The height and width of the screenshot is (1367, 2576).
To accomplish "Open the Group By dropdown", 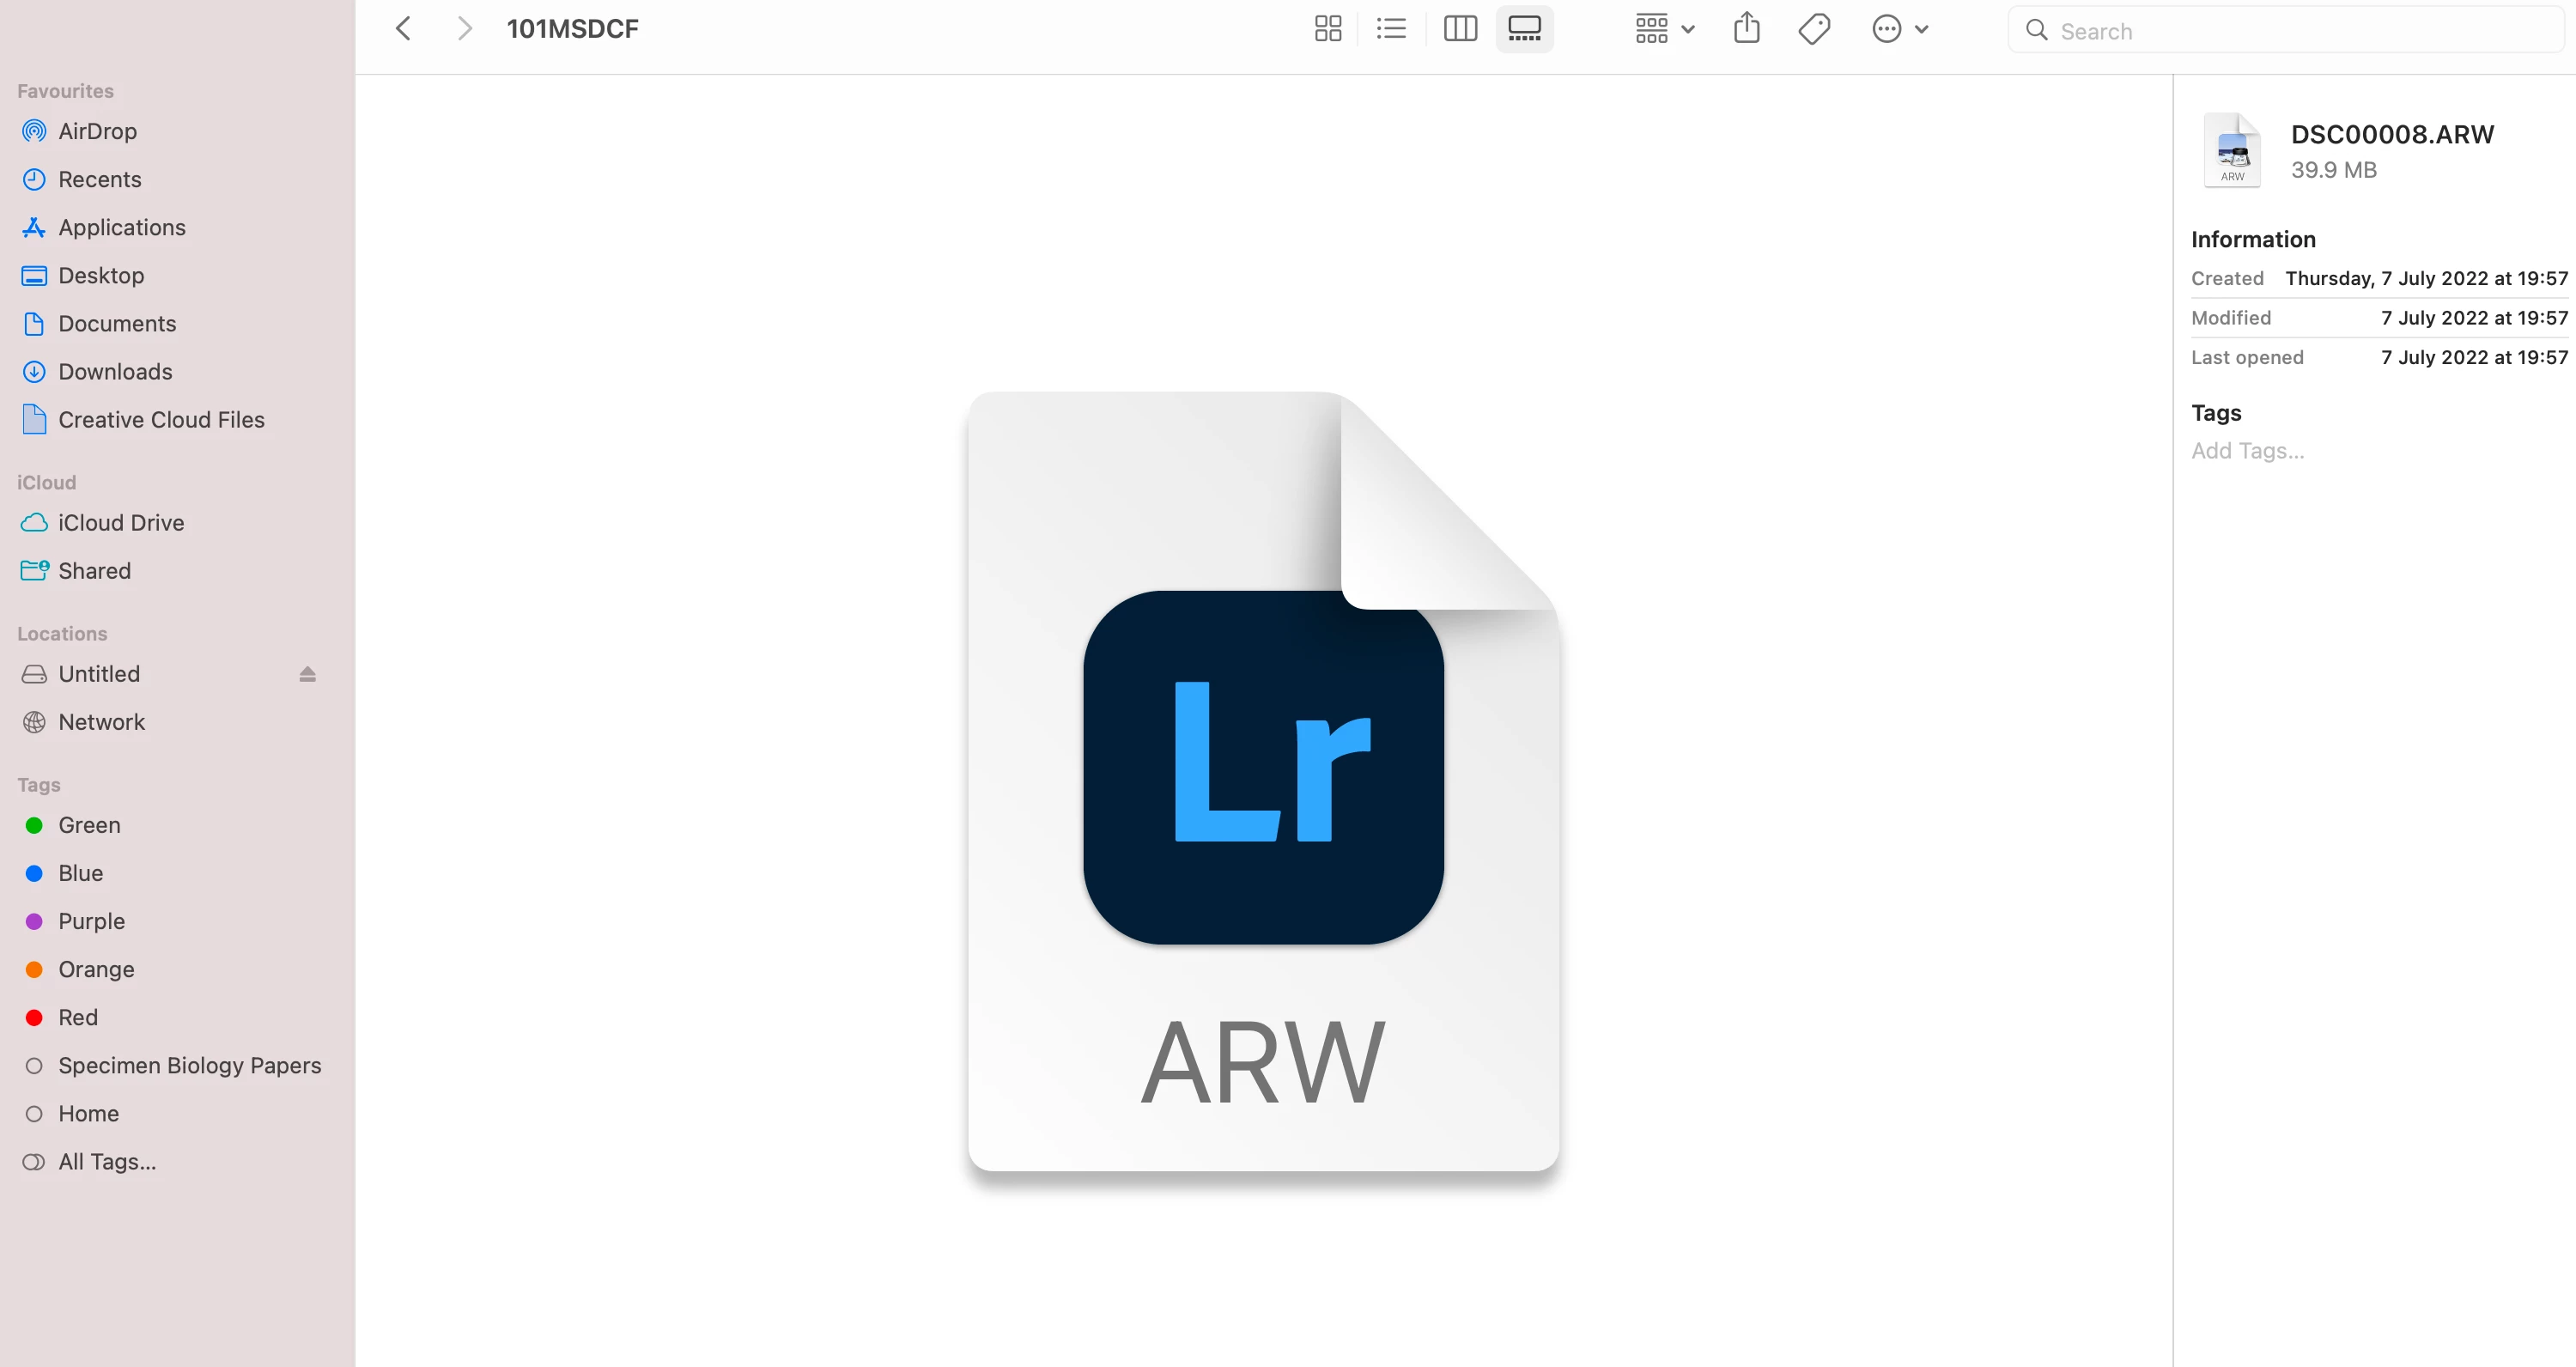I will [1664, 29].
